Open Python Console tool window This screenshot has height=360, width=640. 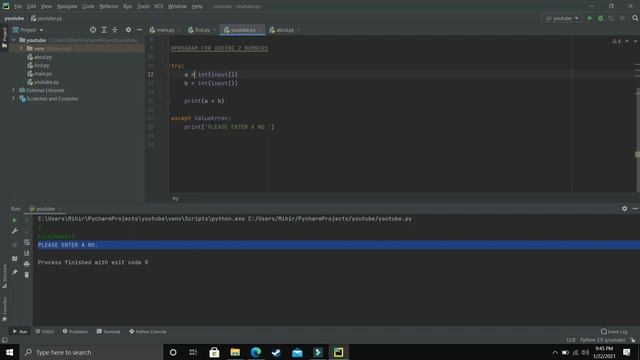[147, 332]
